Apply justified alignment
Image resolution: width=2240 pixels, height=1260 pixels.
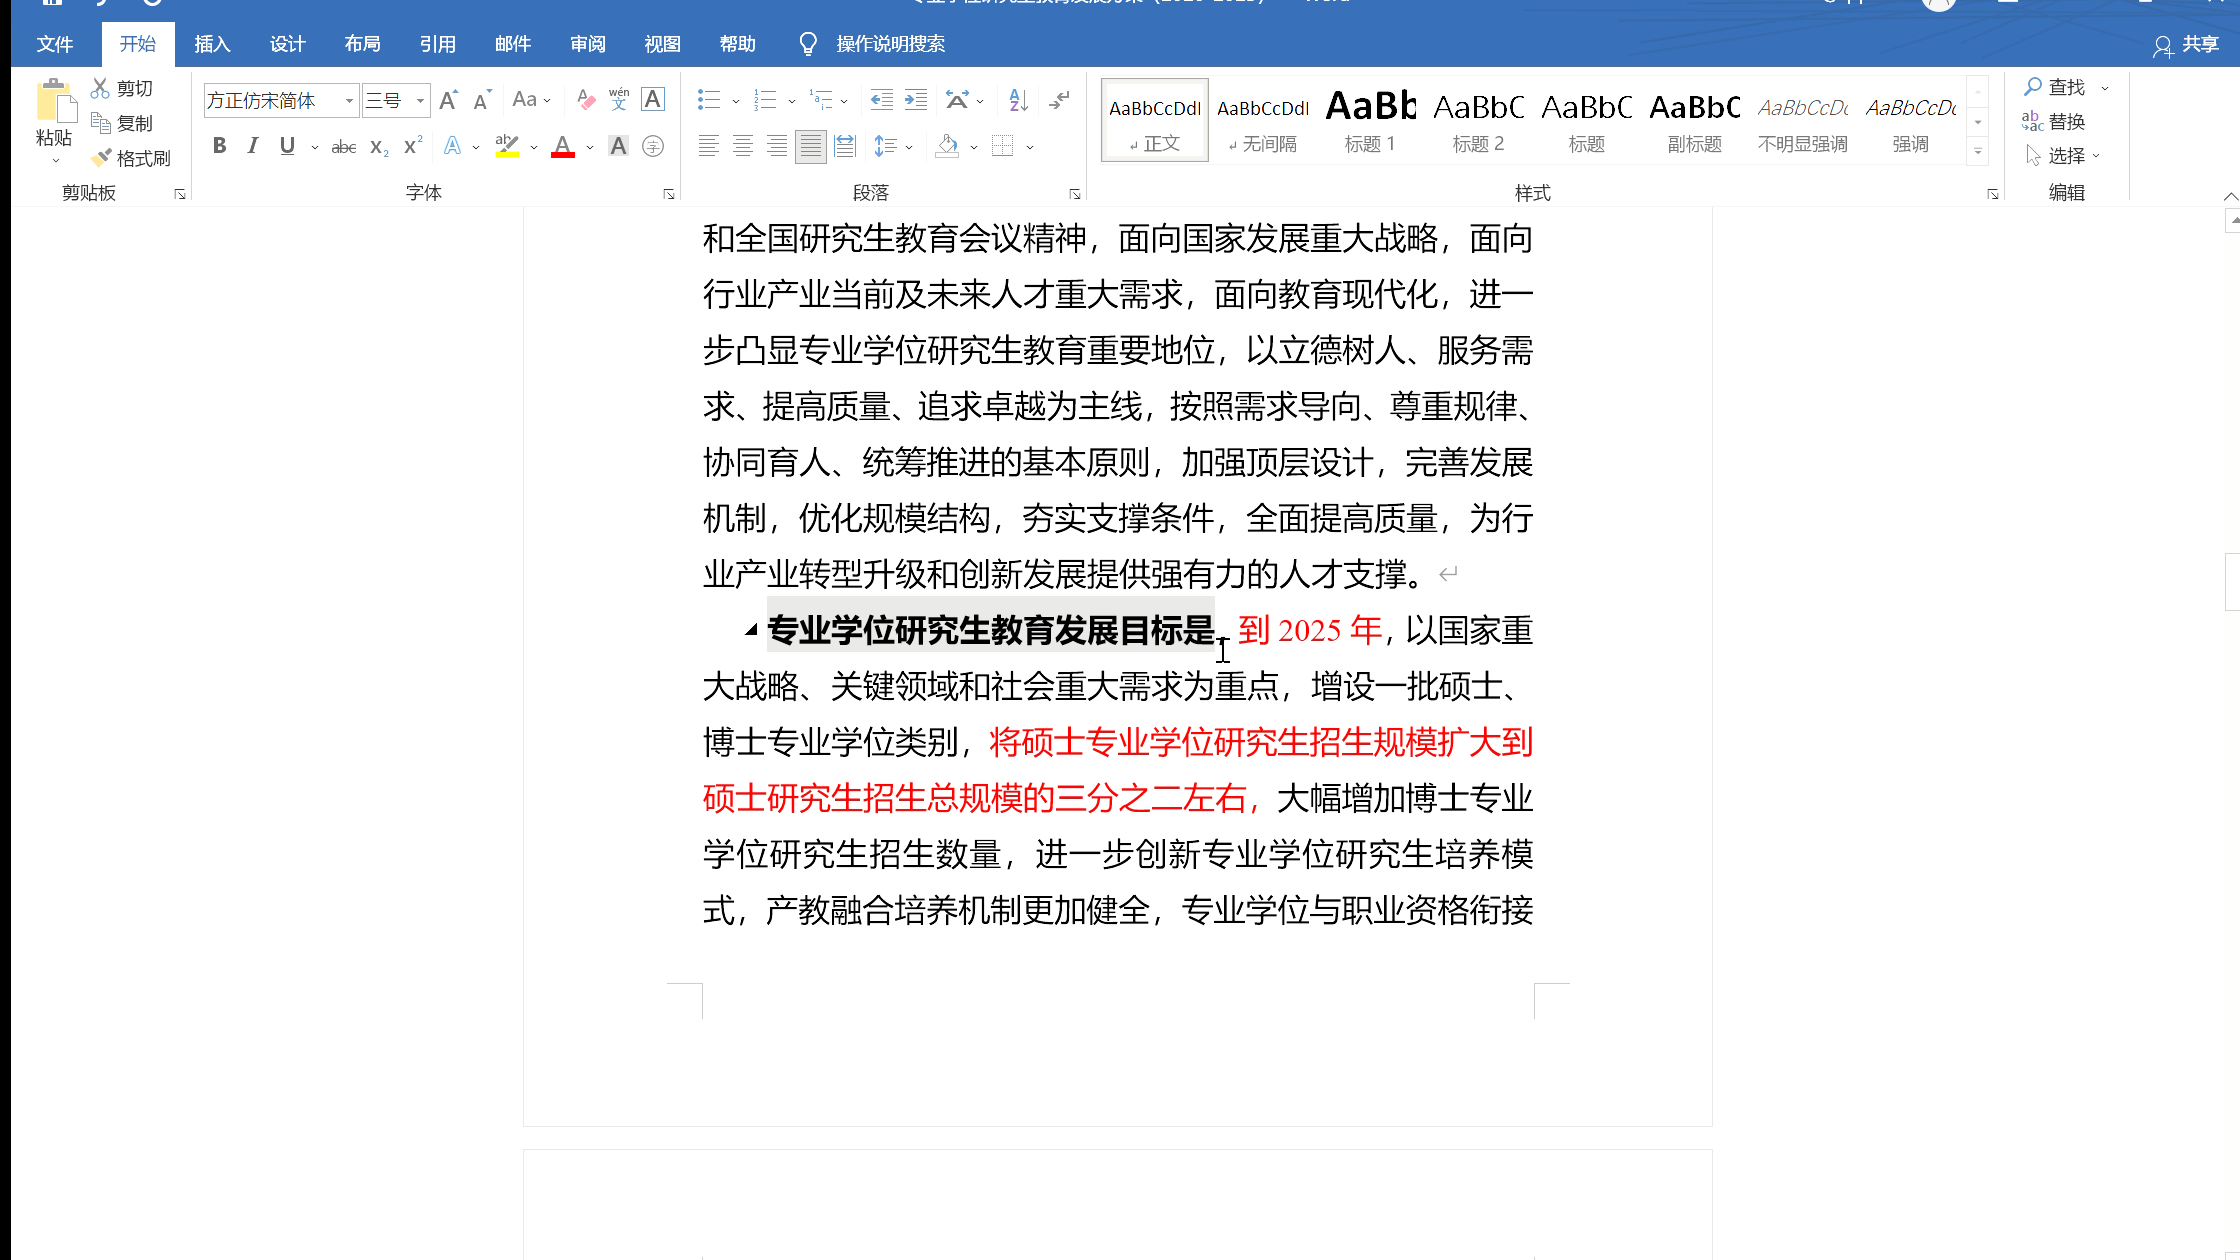pos(810,146)
